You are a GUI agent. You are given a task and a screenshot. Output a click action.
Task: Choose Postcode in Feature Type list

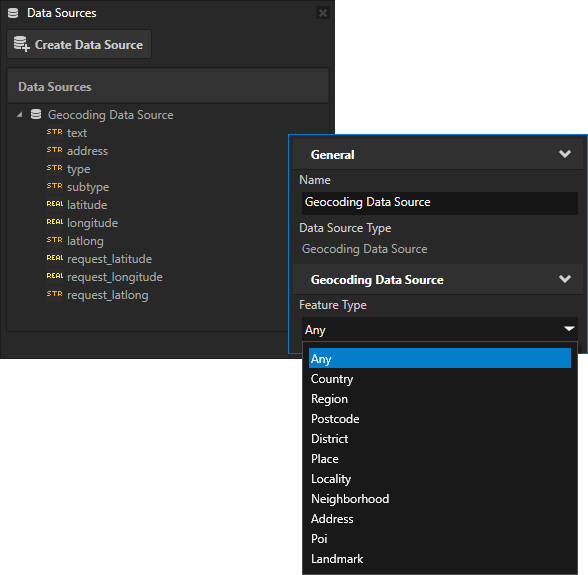440,419
